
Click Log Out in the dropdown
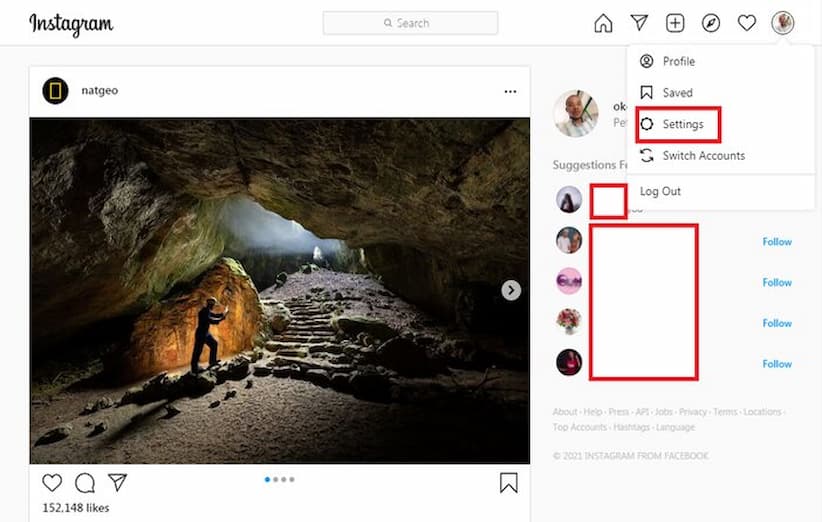660,191
